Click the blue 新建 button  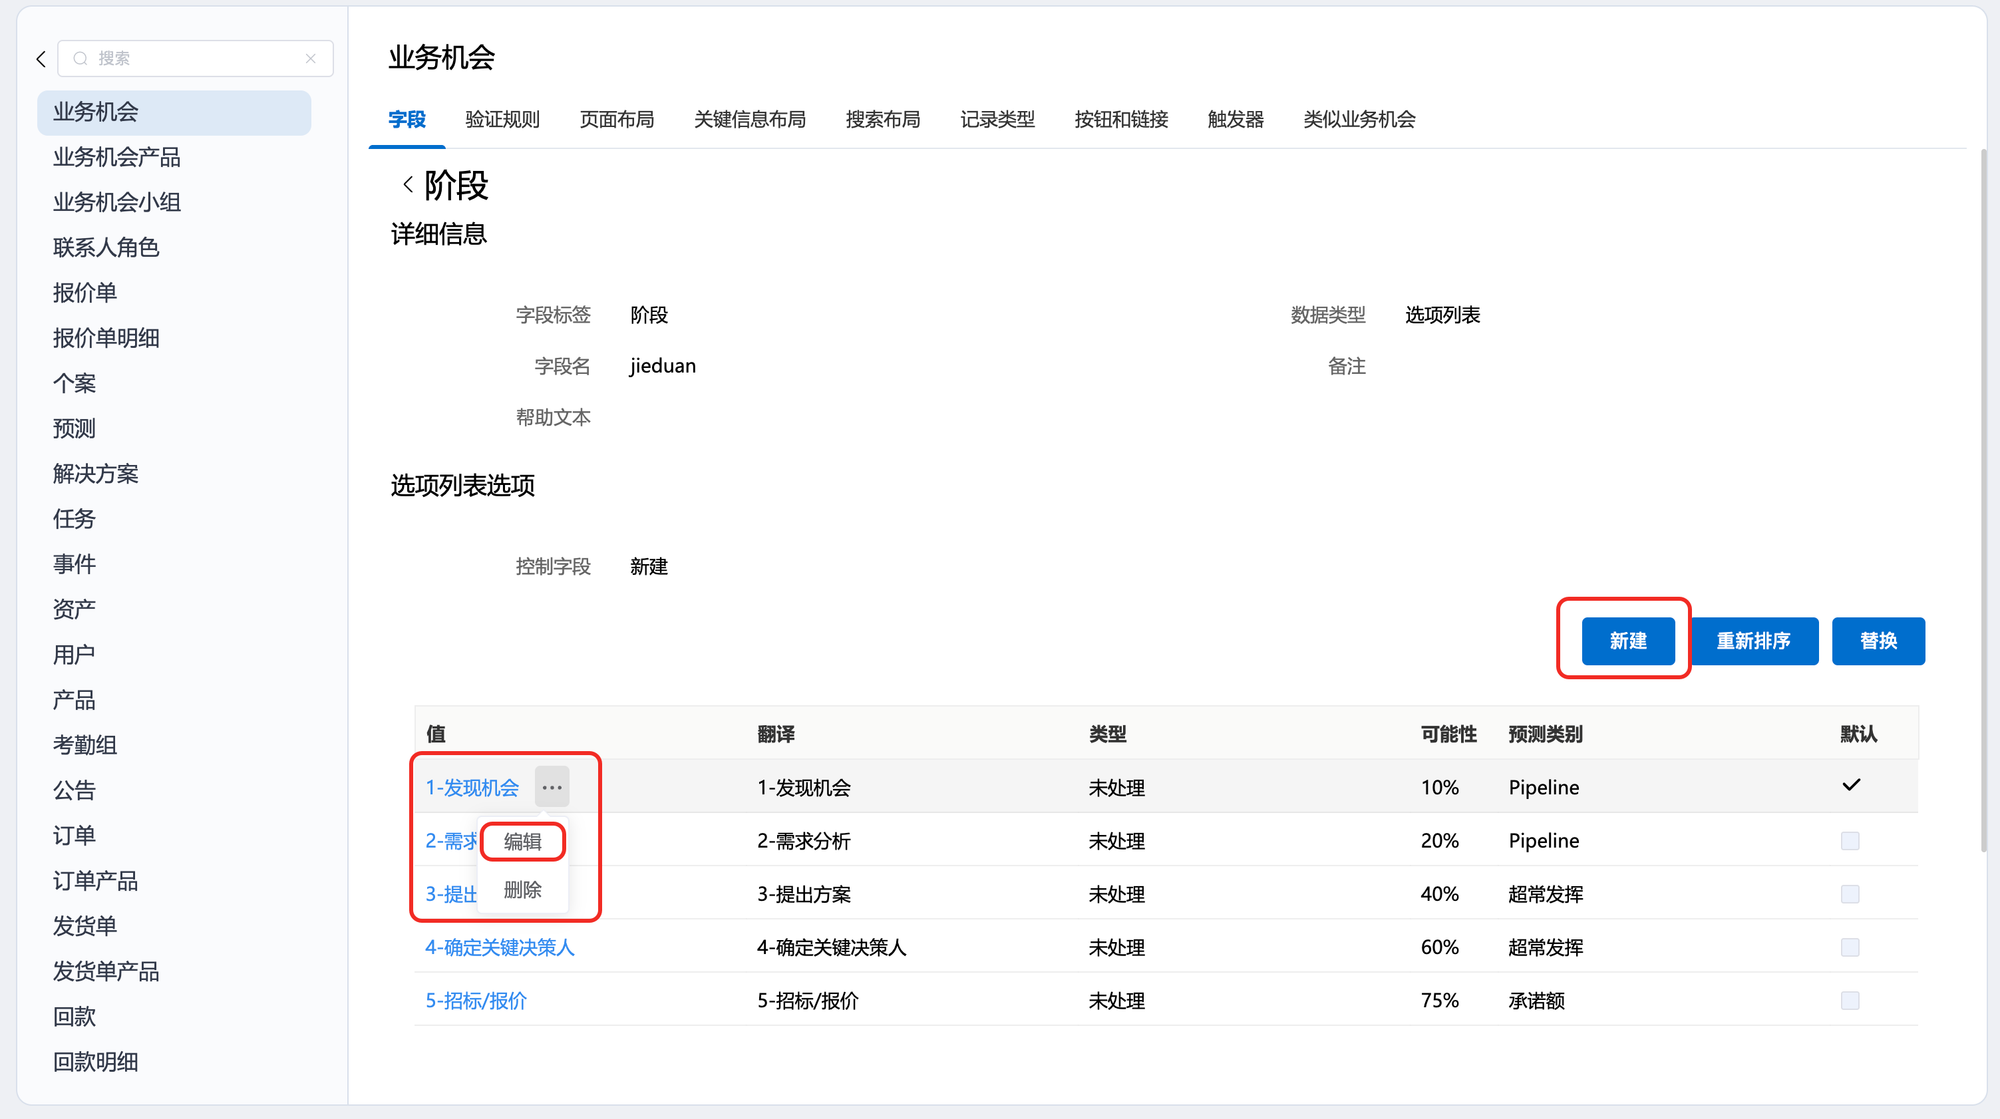[x=1627, y=641]
